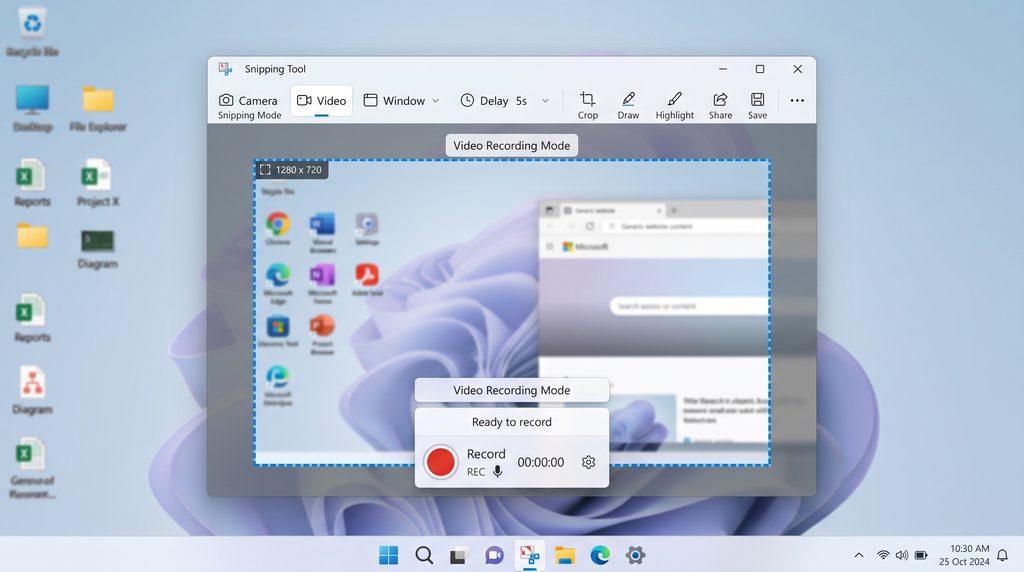Open Settings gear on taskbar
Screen dimensions: 1024x572
(635, 555)
